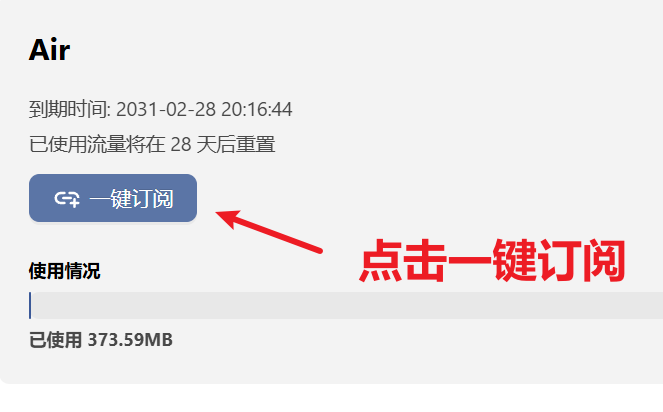Screen dimensions: 663x412
Task: Click the 到期时间 expiration date text
Action: 160,109
